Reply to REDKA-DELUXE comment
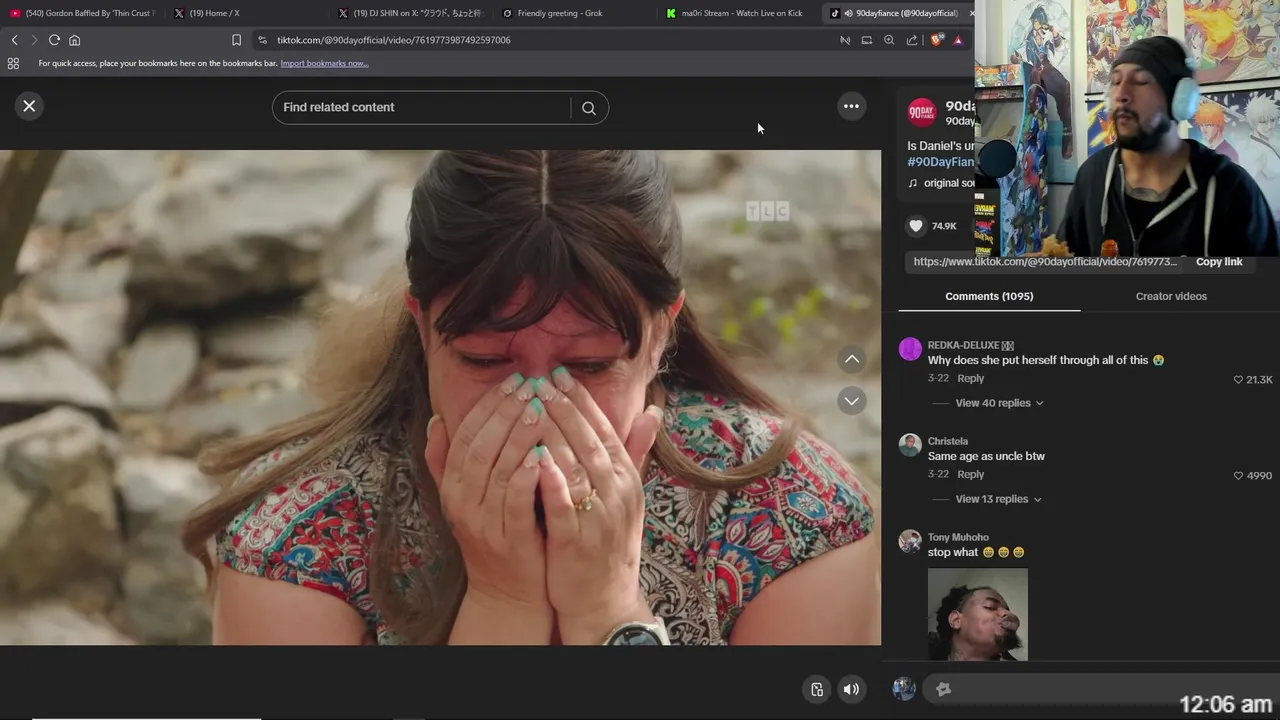 click(970, 379)
